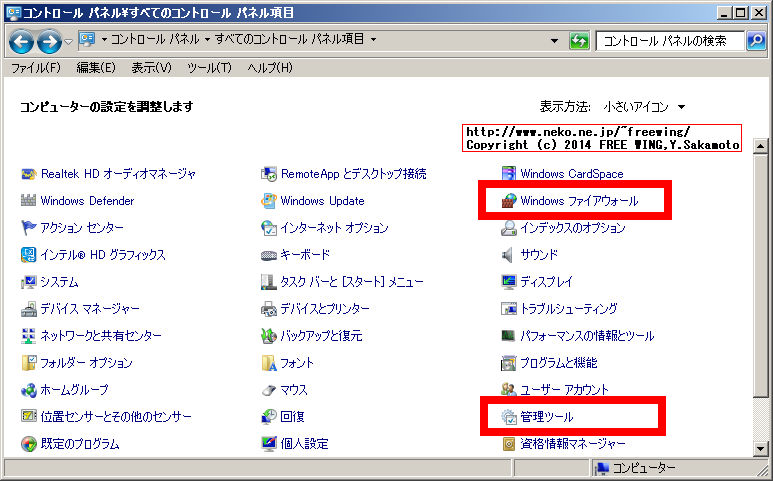Click the キーボード icon
The width and height of the screenshot is (773, 481).
[x=269, y=255]
